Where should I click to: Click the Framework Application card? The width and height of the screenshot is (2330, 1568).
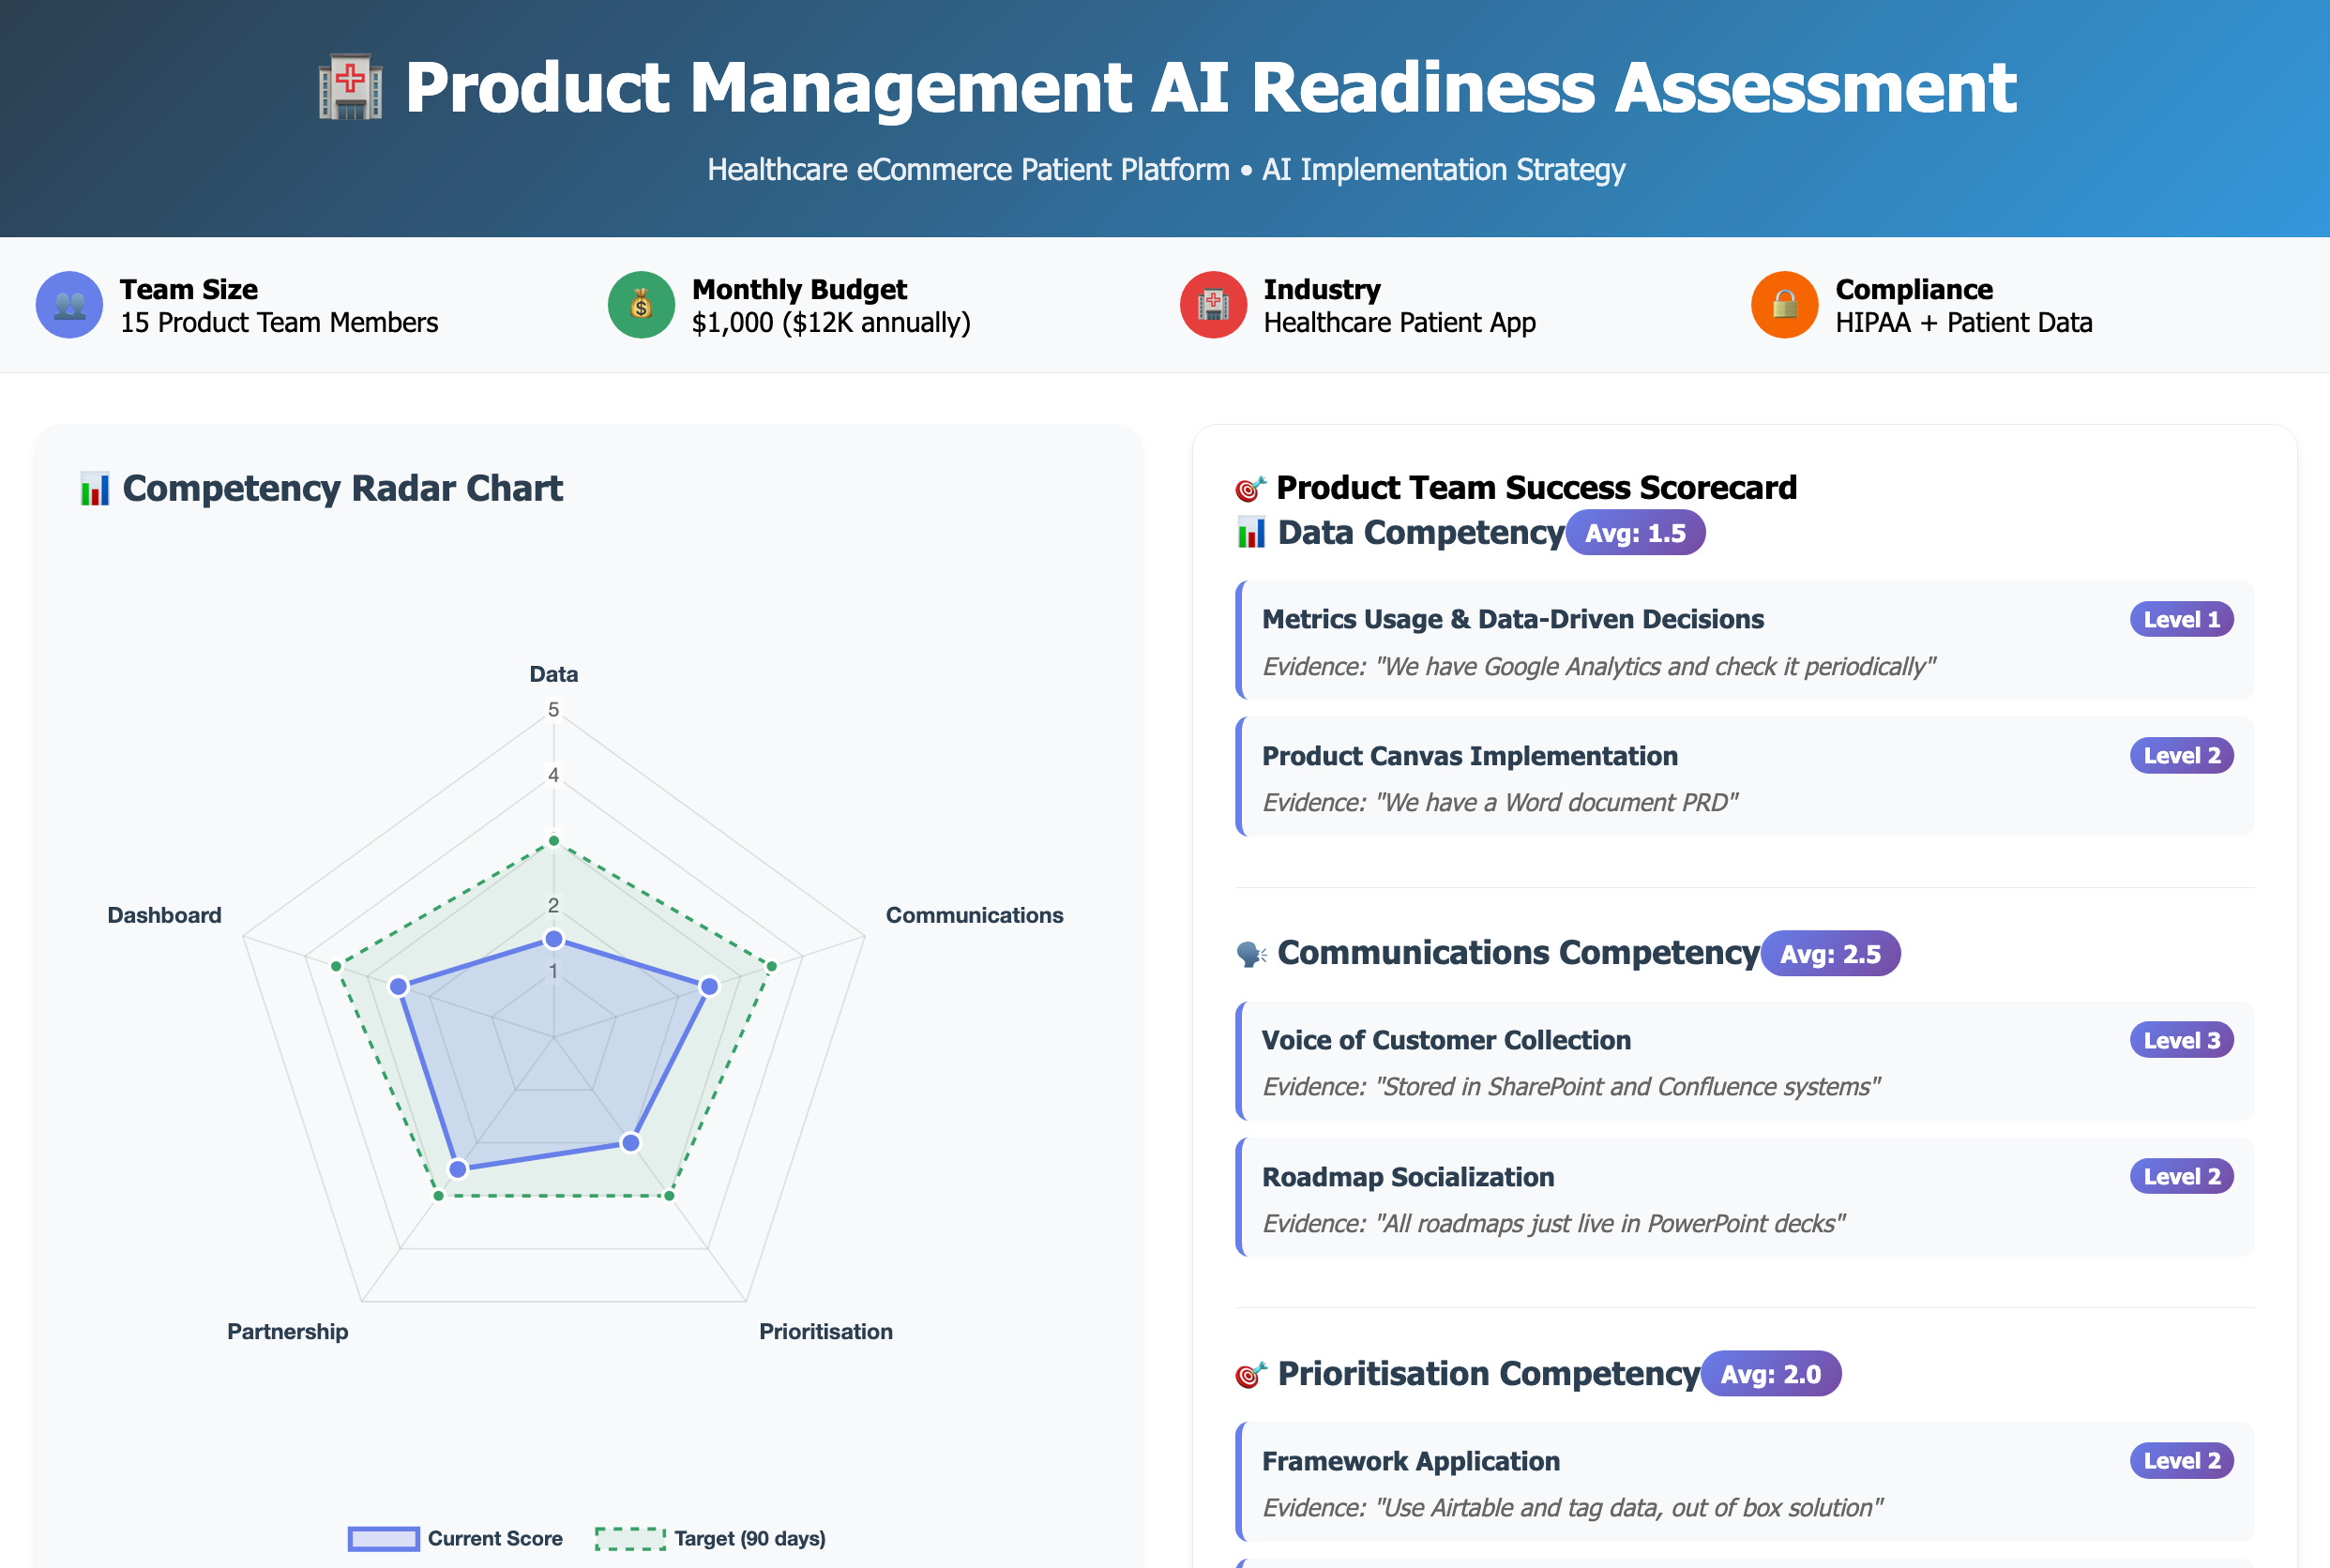1744,1482
